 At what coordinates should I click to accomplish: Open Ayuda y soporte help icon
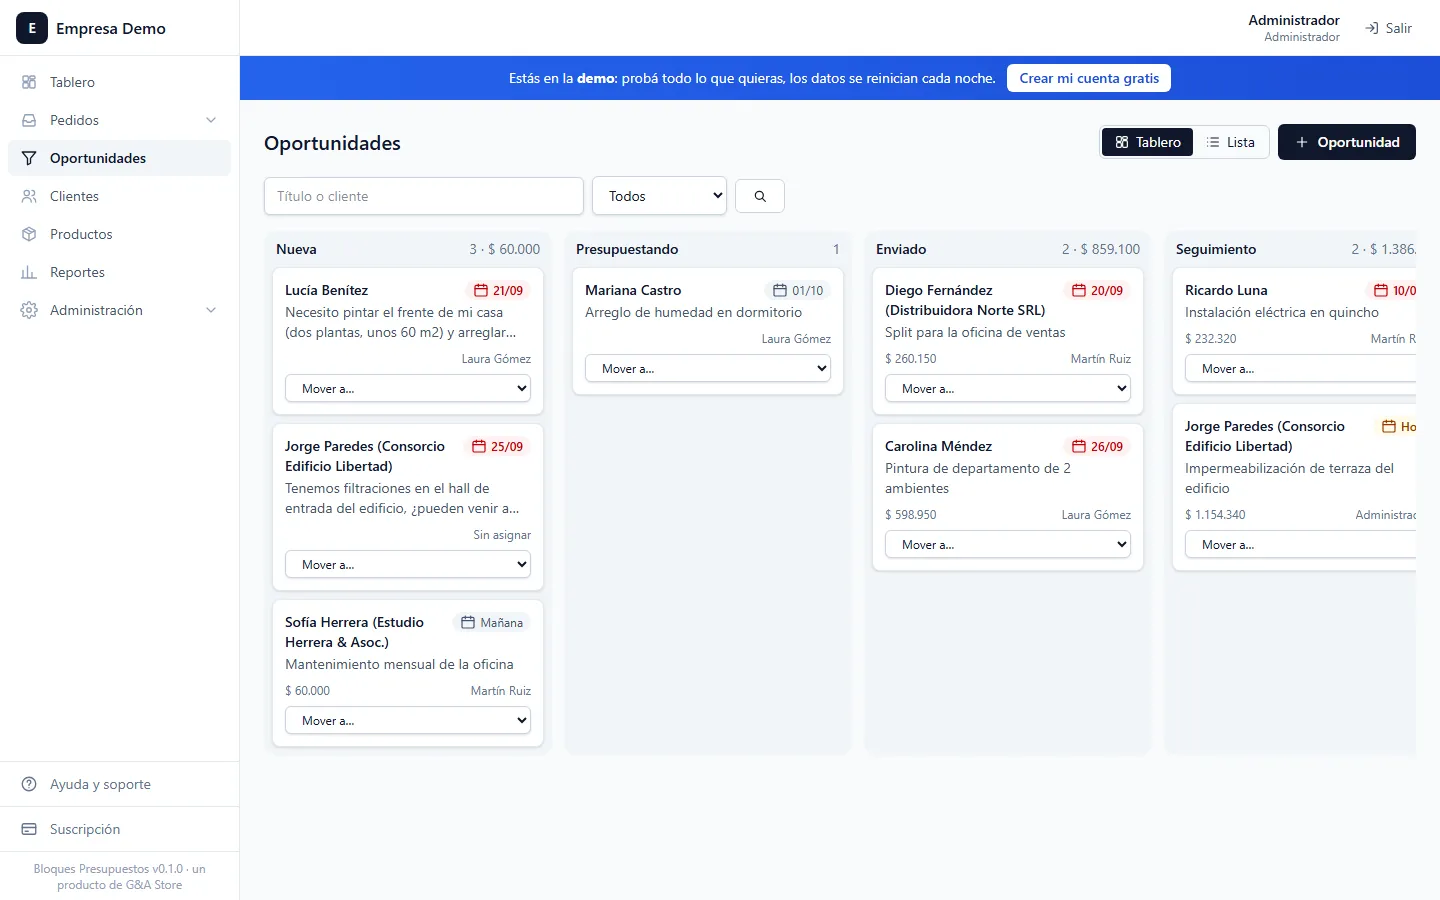[29, 784]
